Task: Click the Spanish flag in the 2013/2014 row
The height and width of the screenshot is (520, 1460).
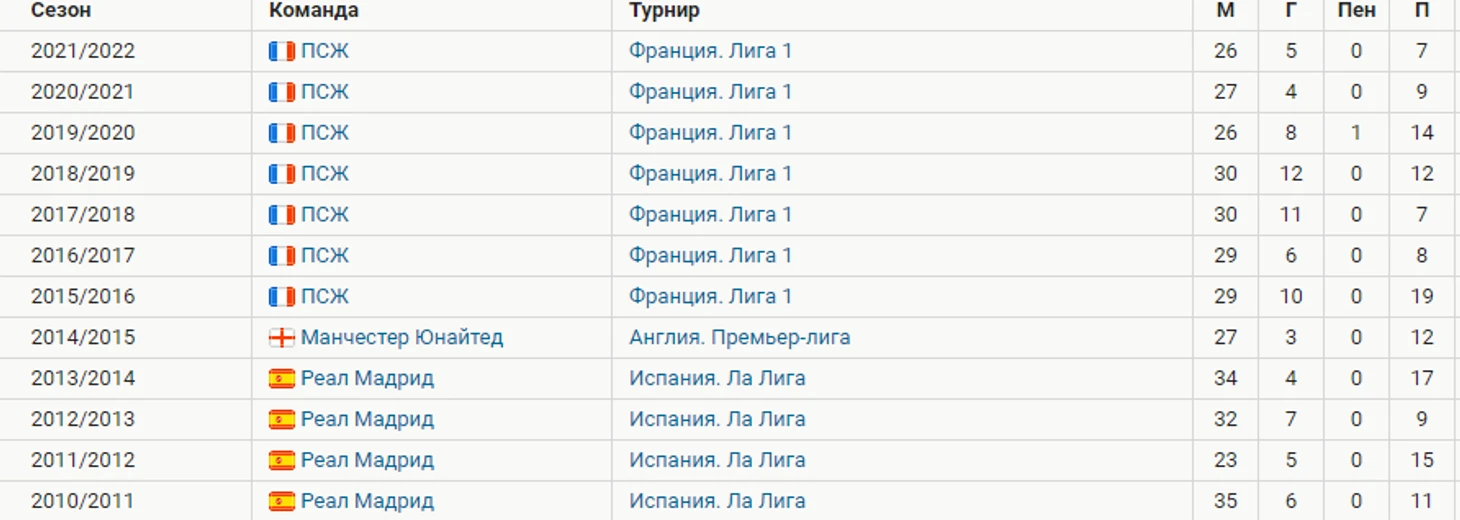Action: point(282,379)
